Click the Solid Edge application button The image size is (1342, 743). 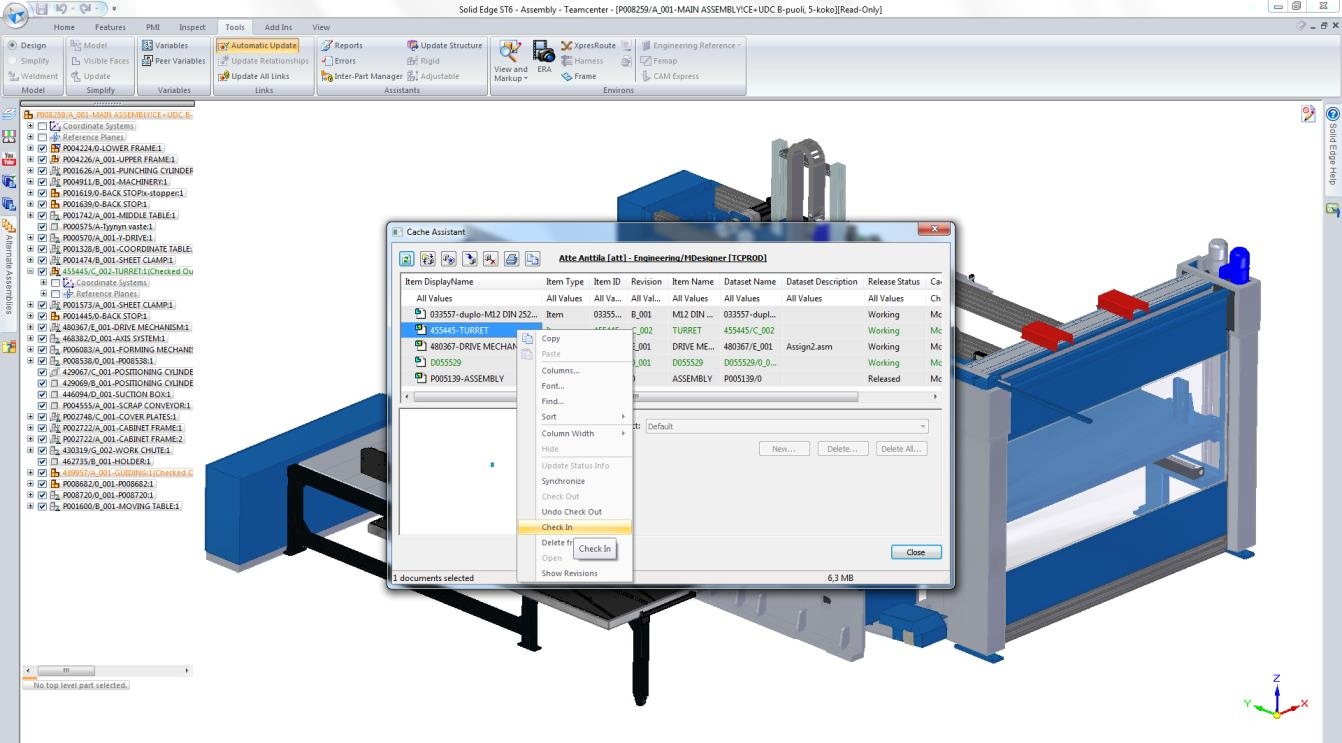click(x=14, y=14)
